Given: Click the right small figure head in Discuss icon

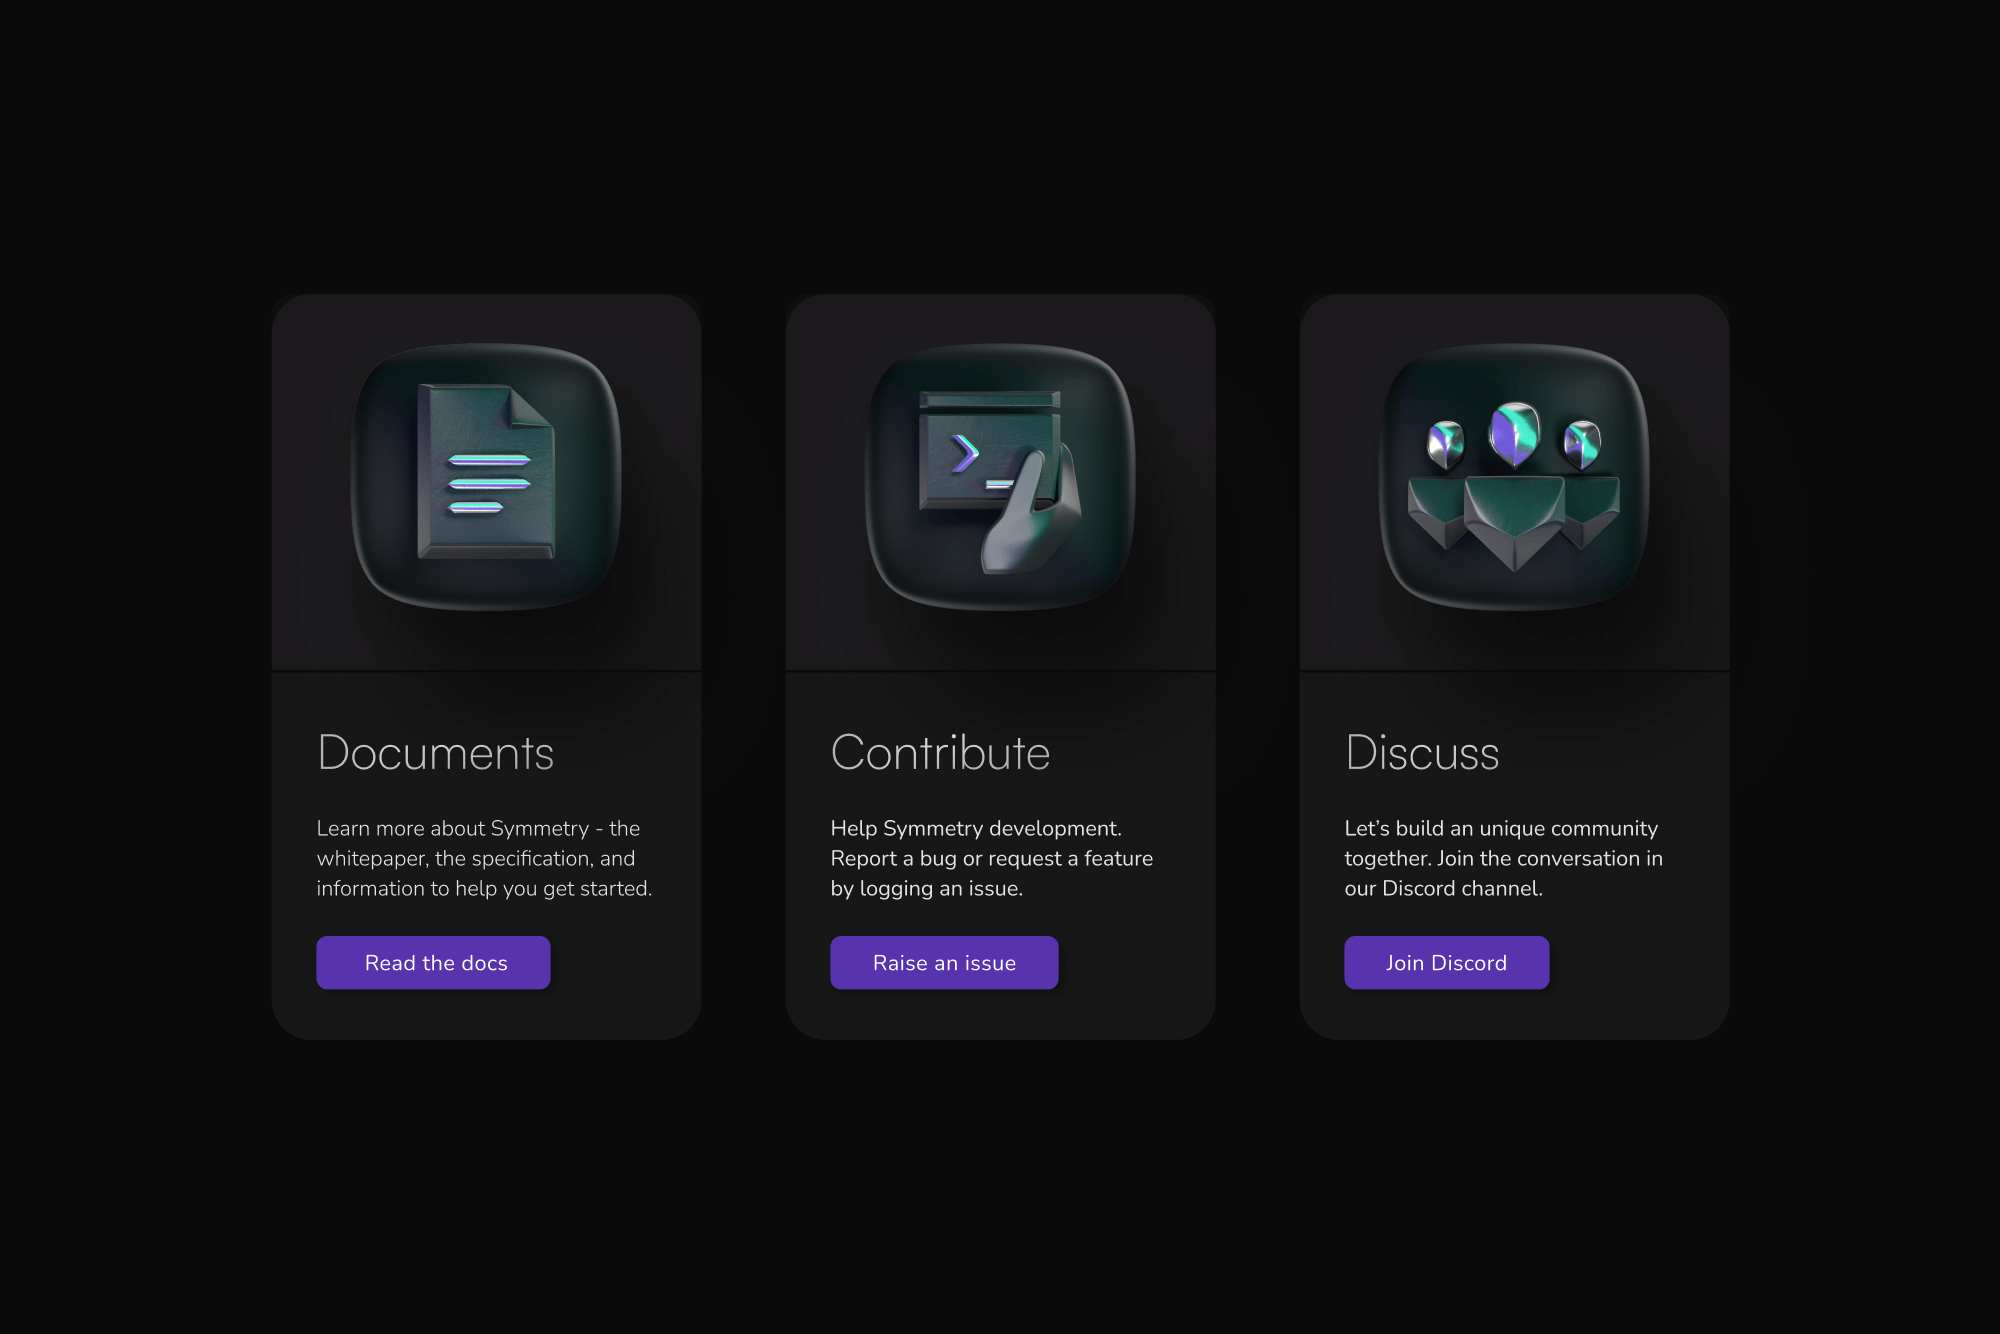Looking at the screenshot, I should 1582,444.
